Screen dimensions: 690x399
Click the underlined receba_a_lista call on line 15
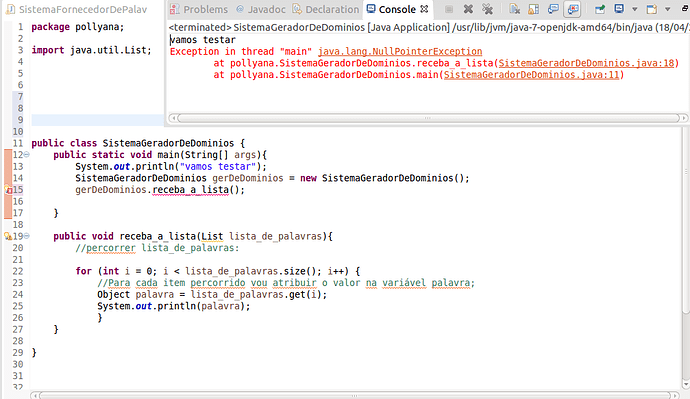(191, 190)
